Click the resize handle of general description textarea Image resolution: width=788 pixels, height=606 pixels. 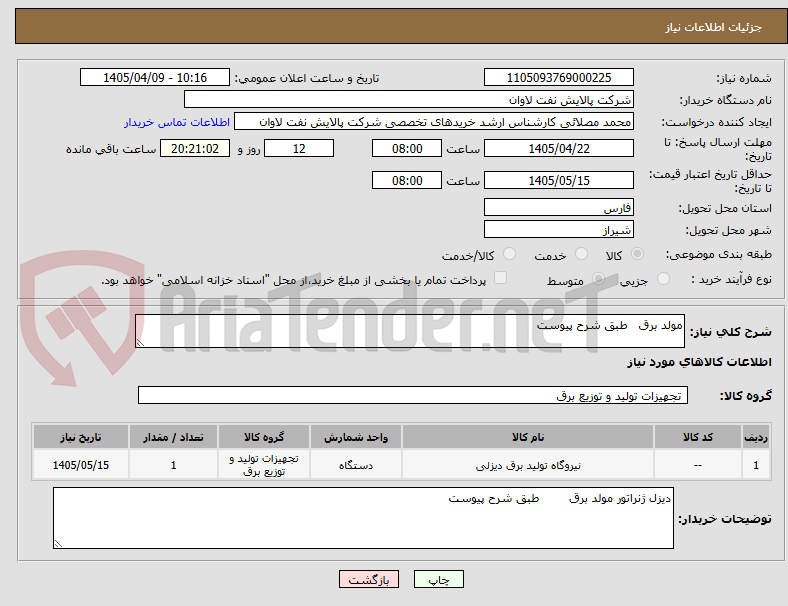point(140,343)
